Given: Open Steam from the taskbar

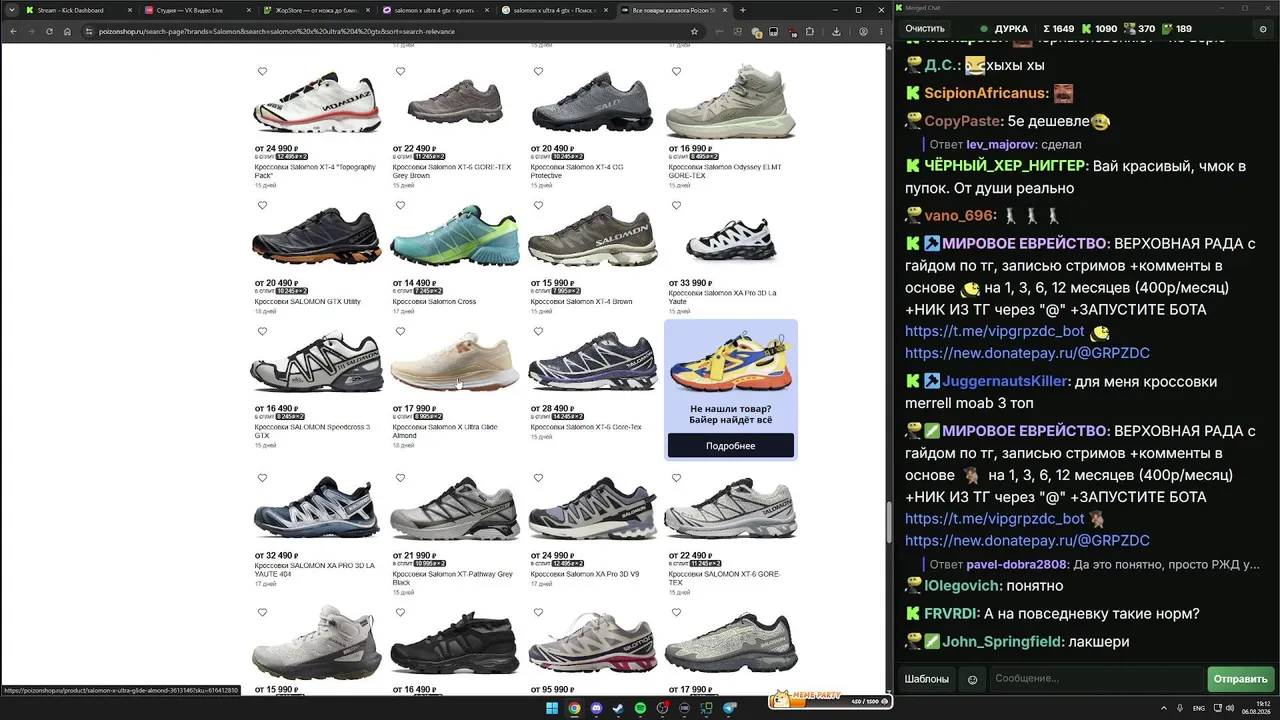Looking at the screenshot, I should pyautogui.click(x=619, y=708).
